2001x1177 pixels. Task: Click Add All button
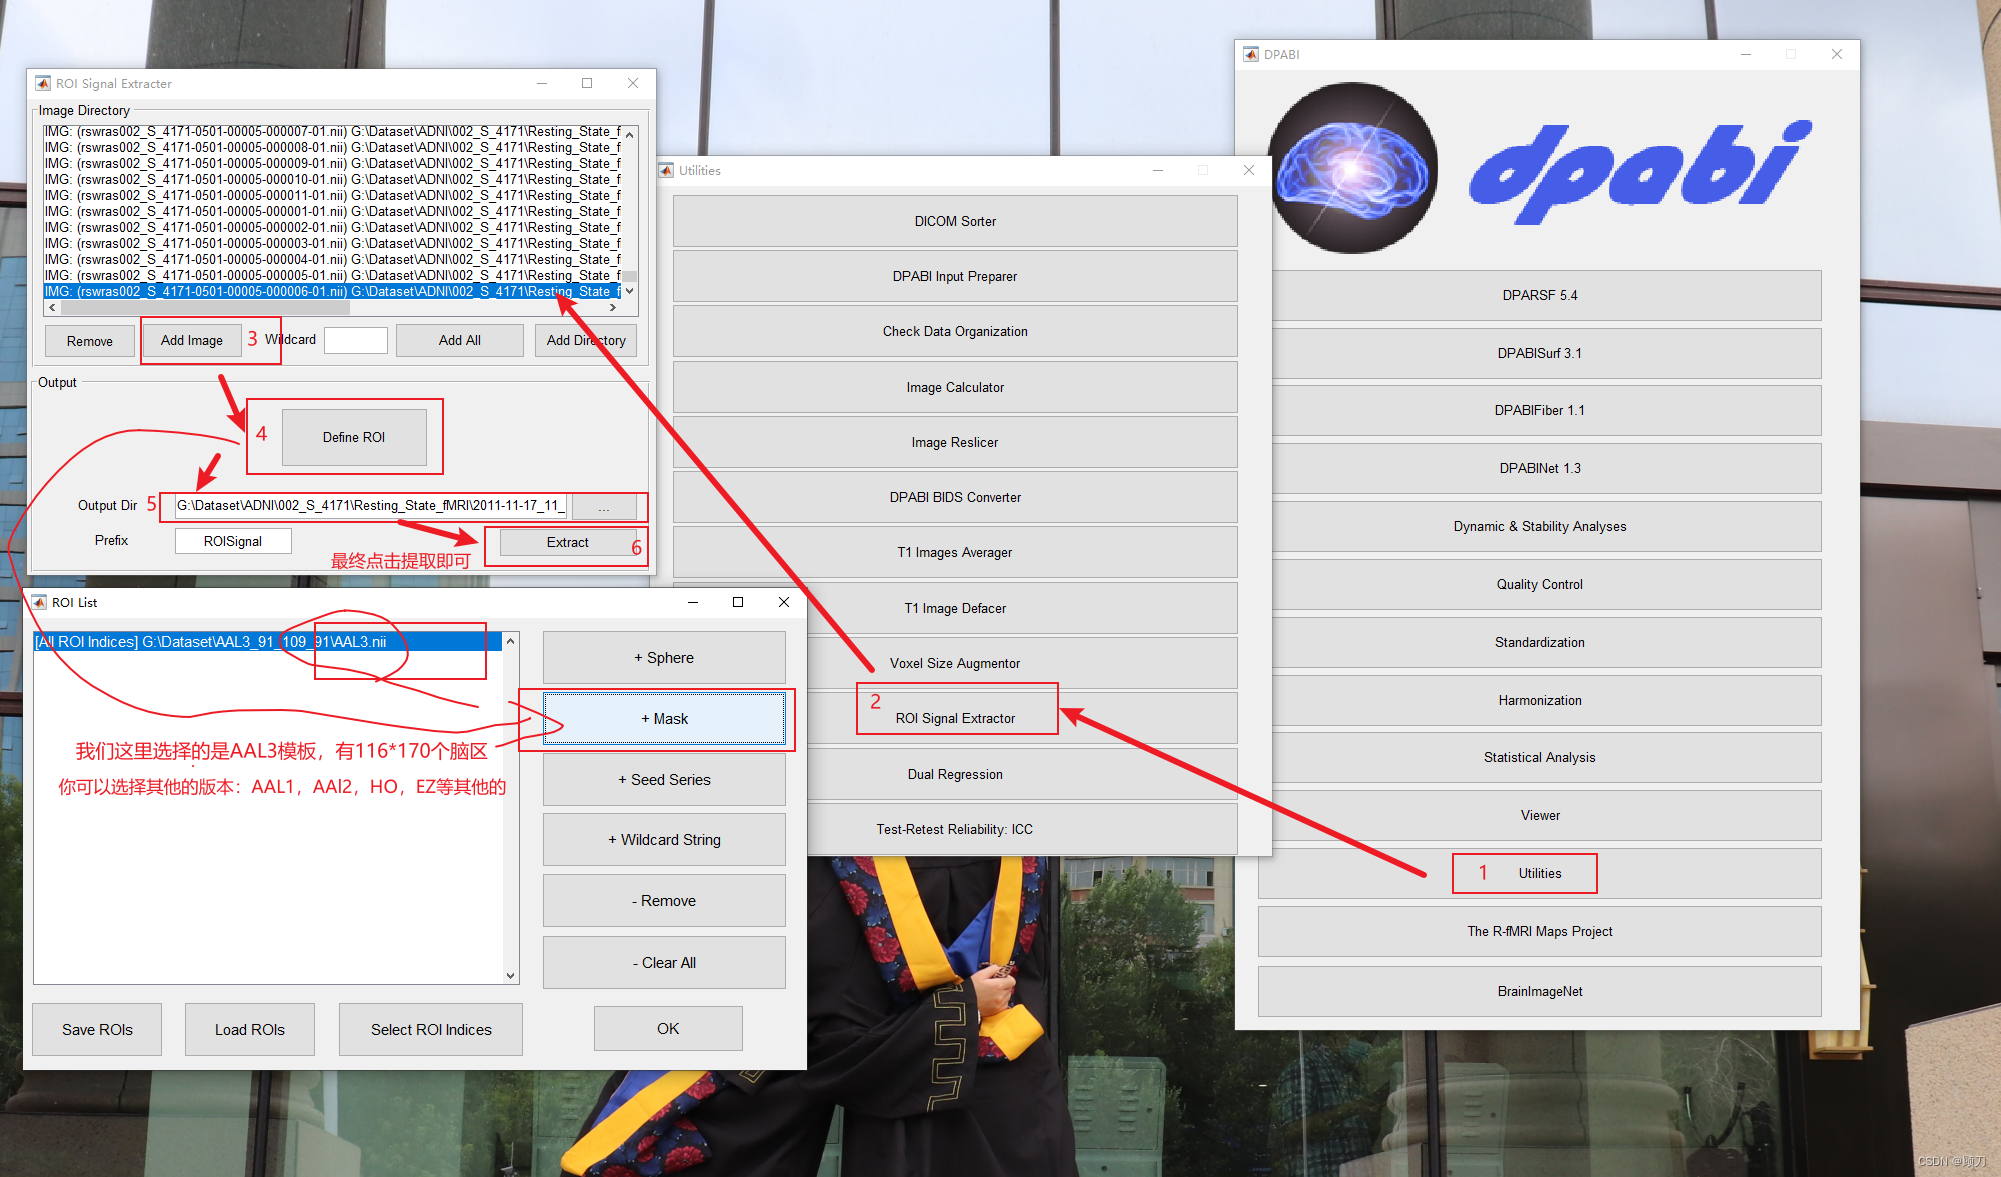pyautogui.click(x=460, y=340)
